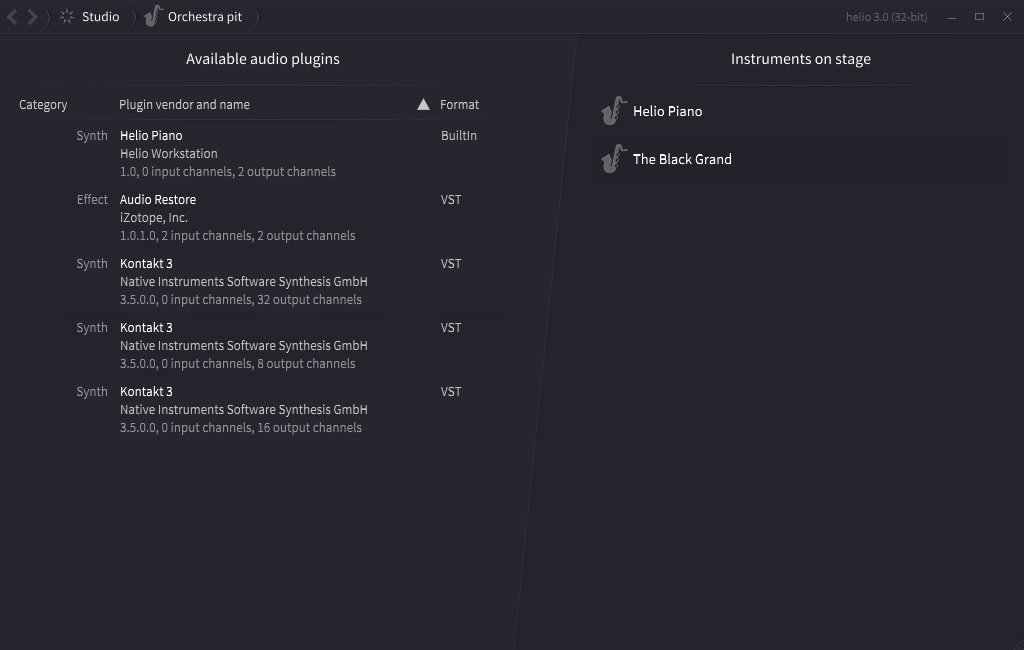
Task: Click the forward navigation arrow
Action: (32, 17)
